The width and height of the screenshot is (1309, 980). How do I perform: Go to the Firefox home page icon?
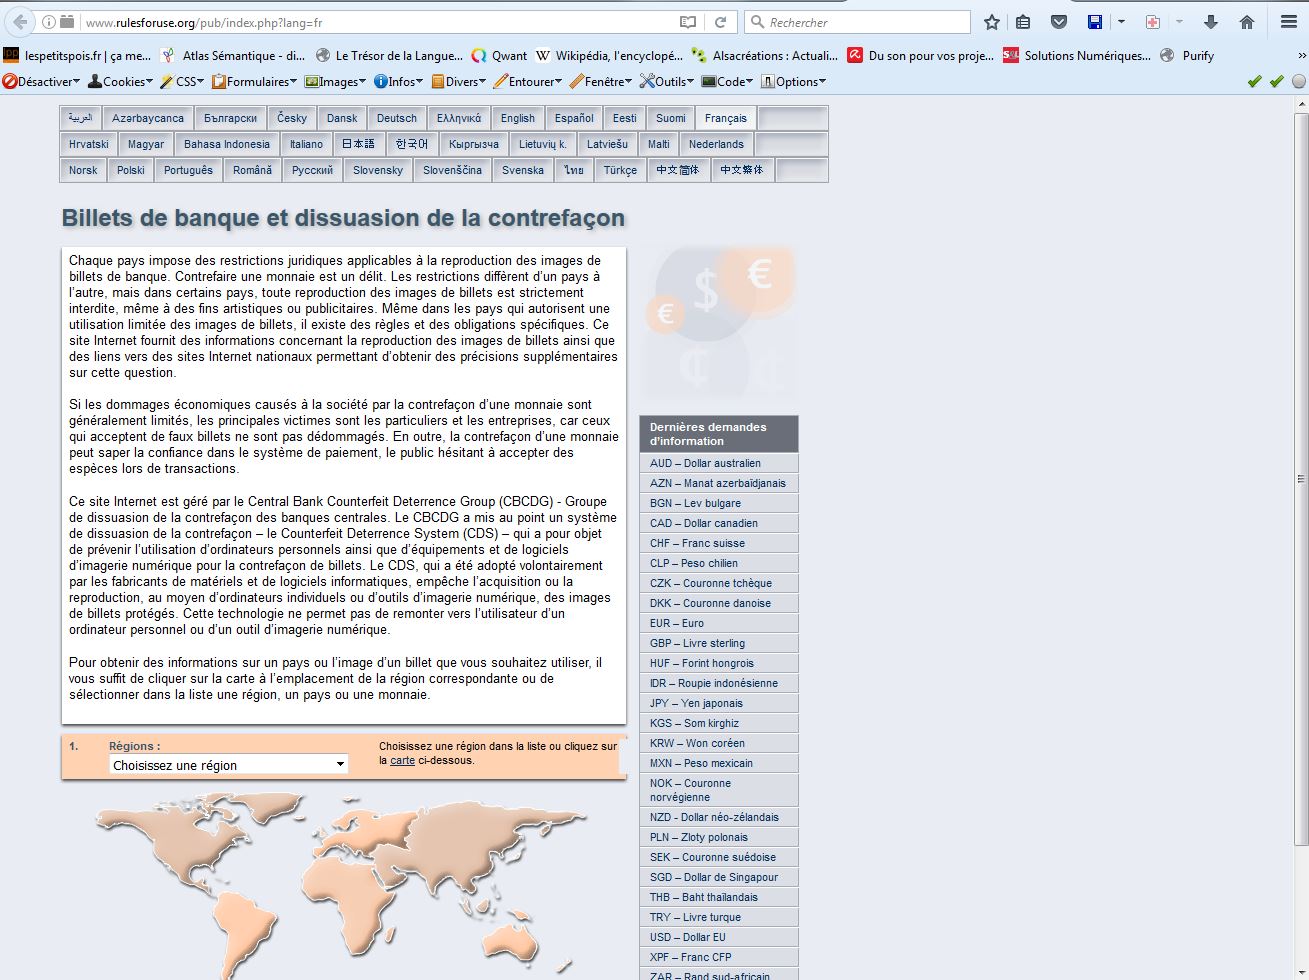pyautogui.click(x=1247, y=22)
